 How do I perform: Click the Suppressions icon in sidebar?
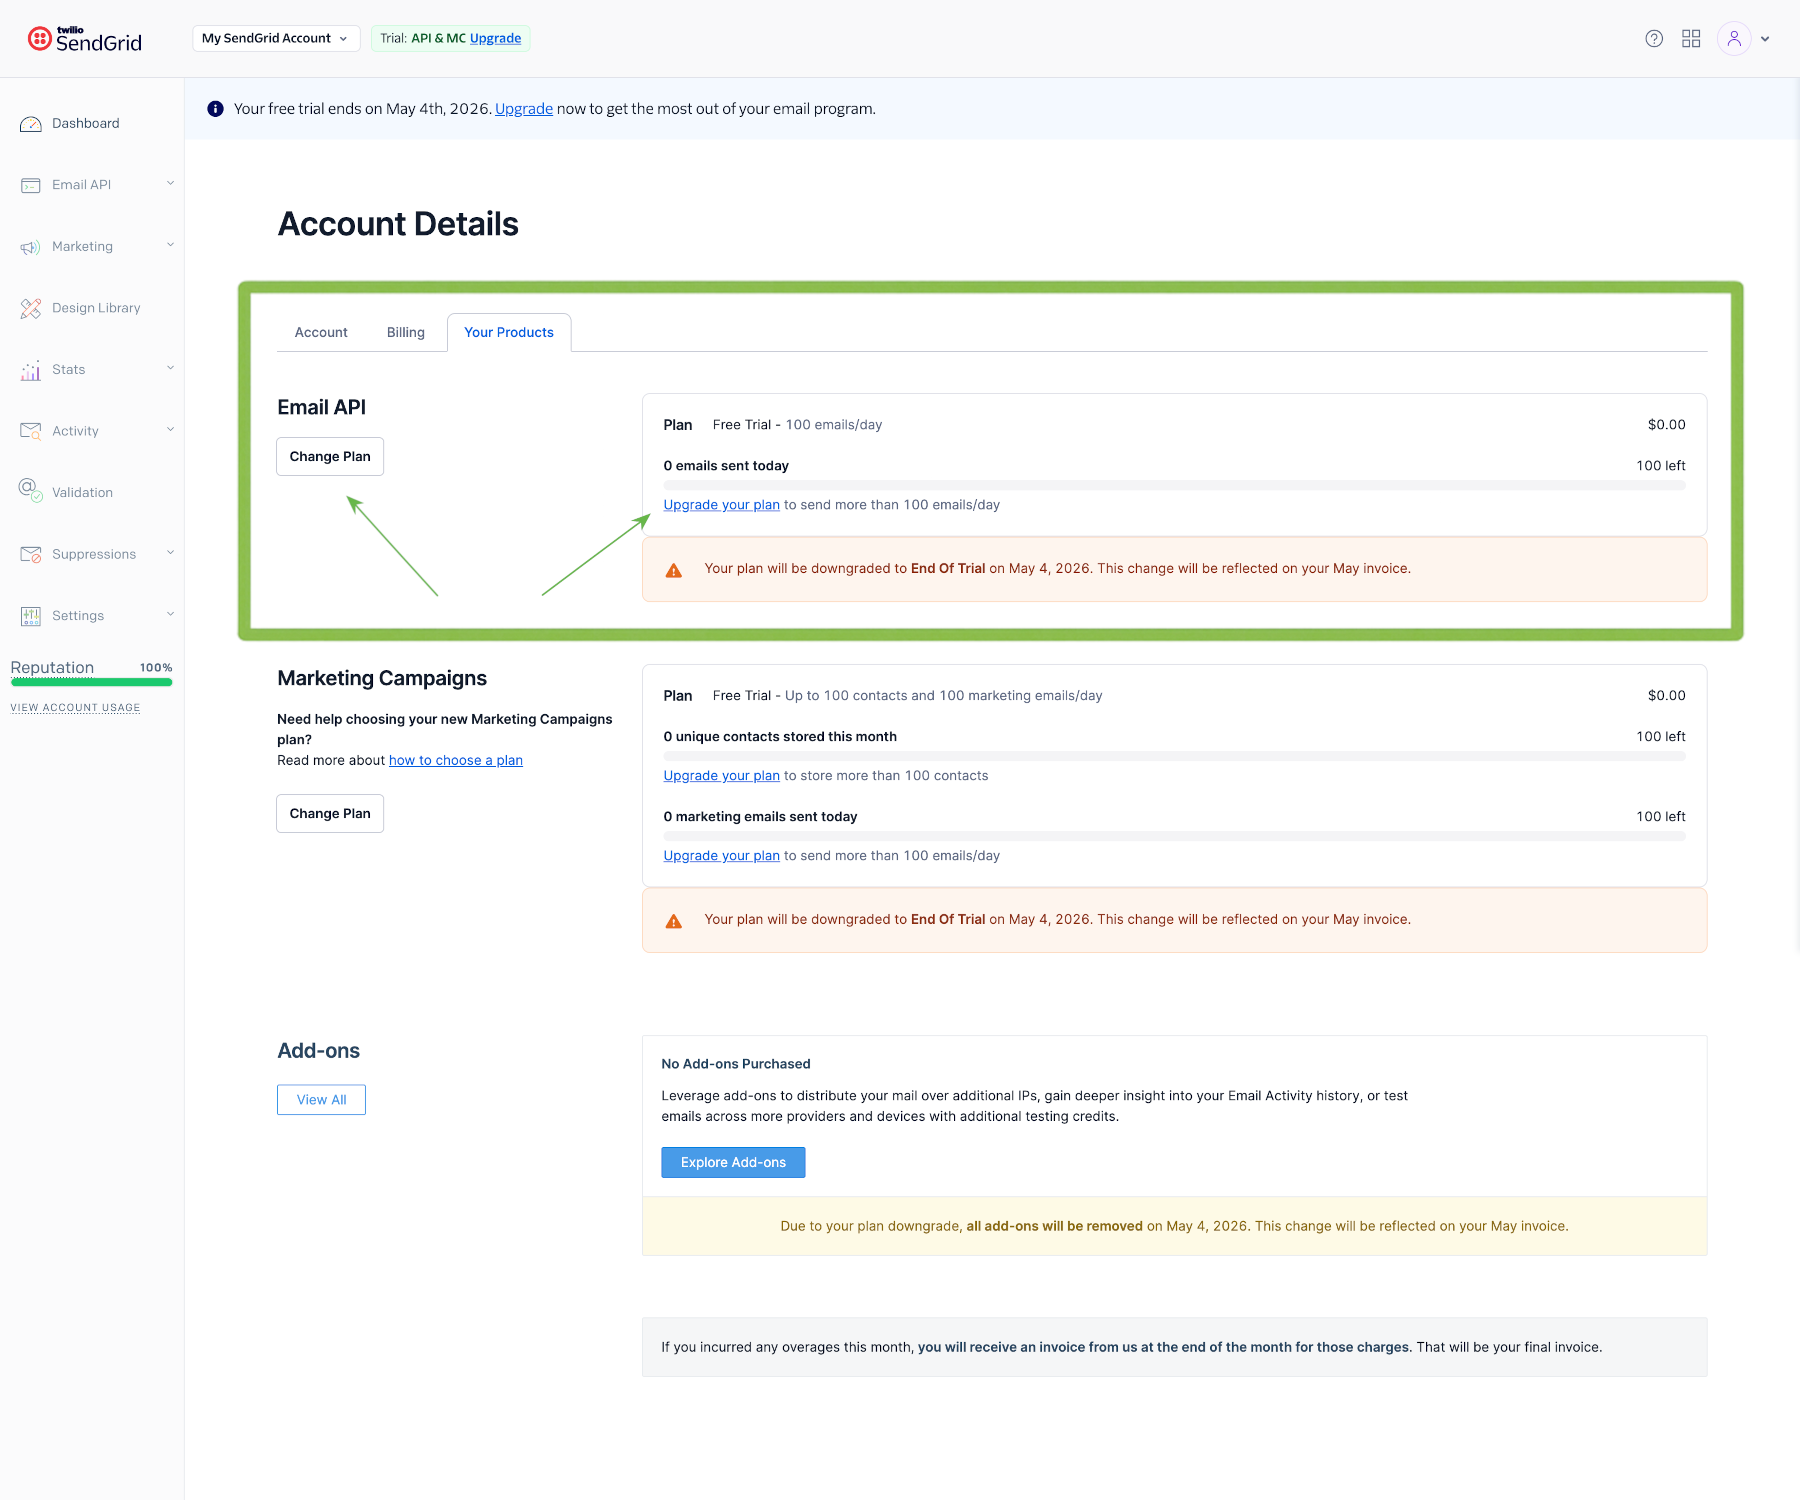[x=31, y=554]
